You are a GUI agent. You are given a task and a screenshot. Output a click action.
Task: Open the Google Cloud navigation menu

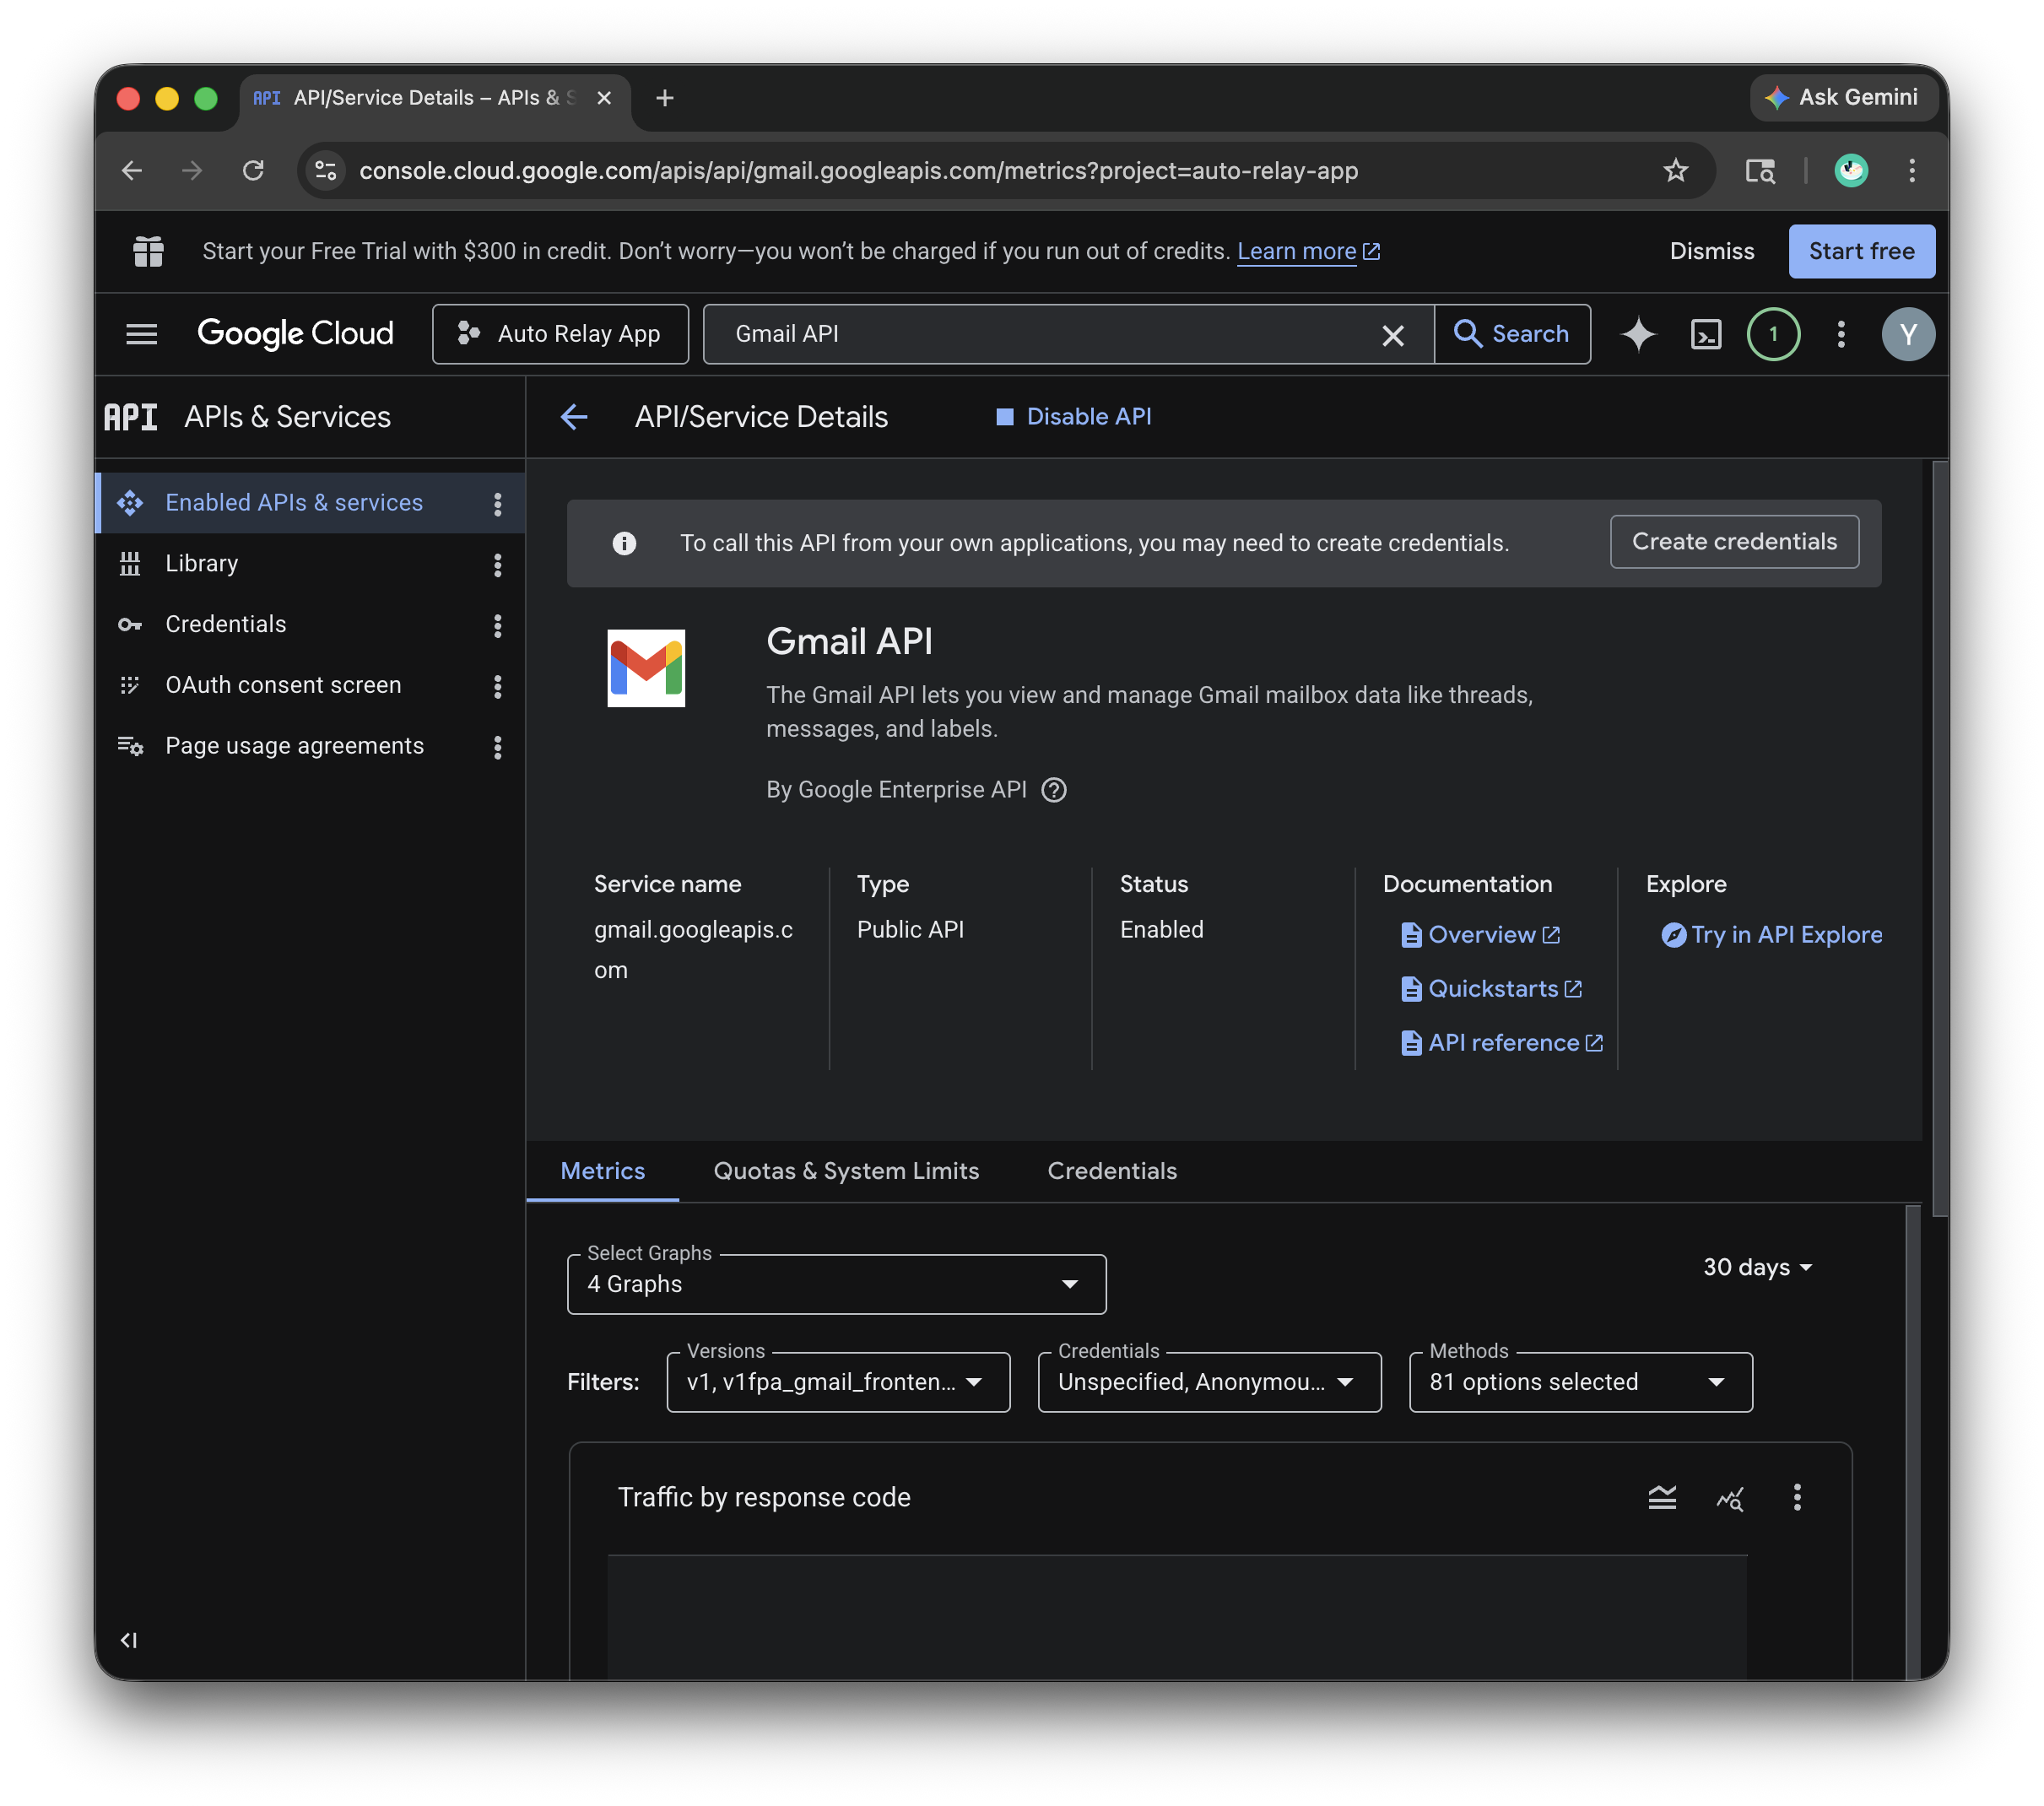141,334
